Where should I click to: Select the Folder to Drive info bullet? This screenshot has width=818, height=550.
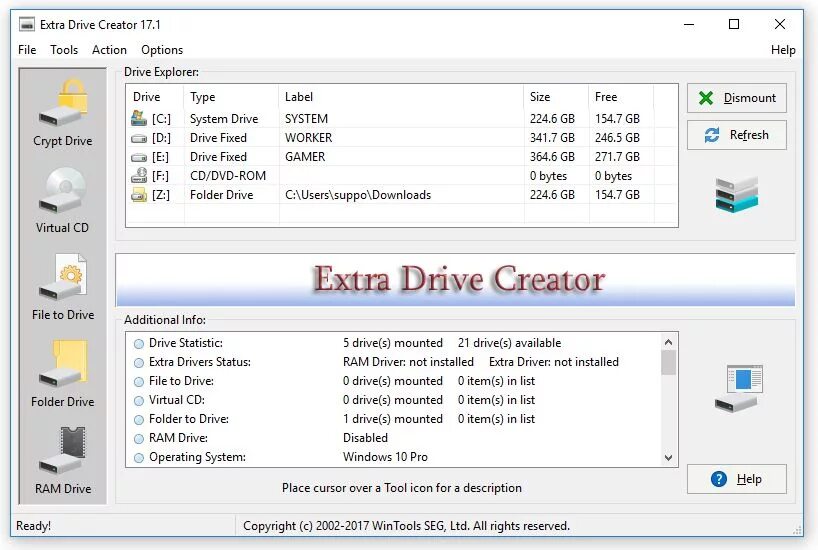point(139,420)
